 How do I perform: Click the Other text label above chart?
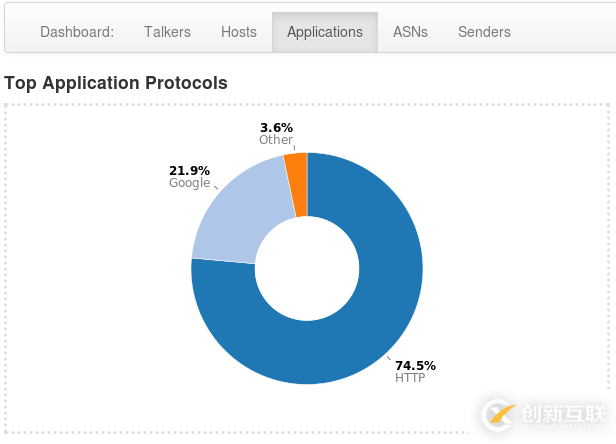276,140
